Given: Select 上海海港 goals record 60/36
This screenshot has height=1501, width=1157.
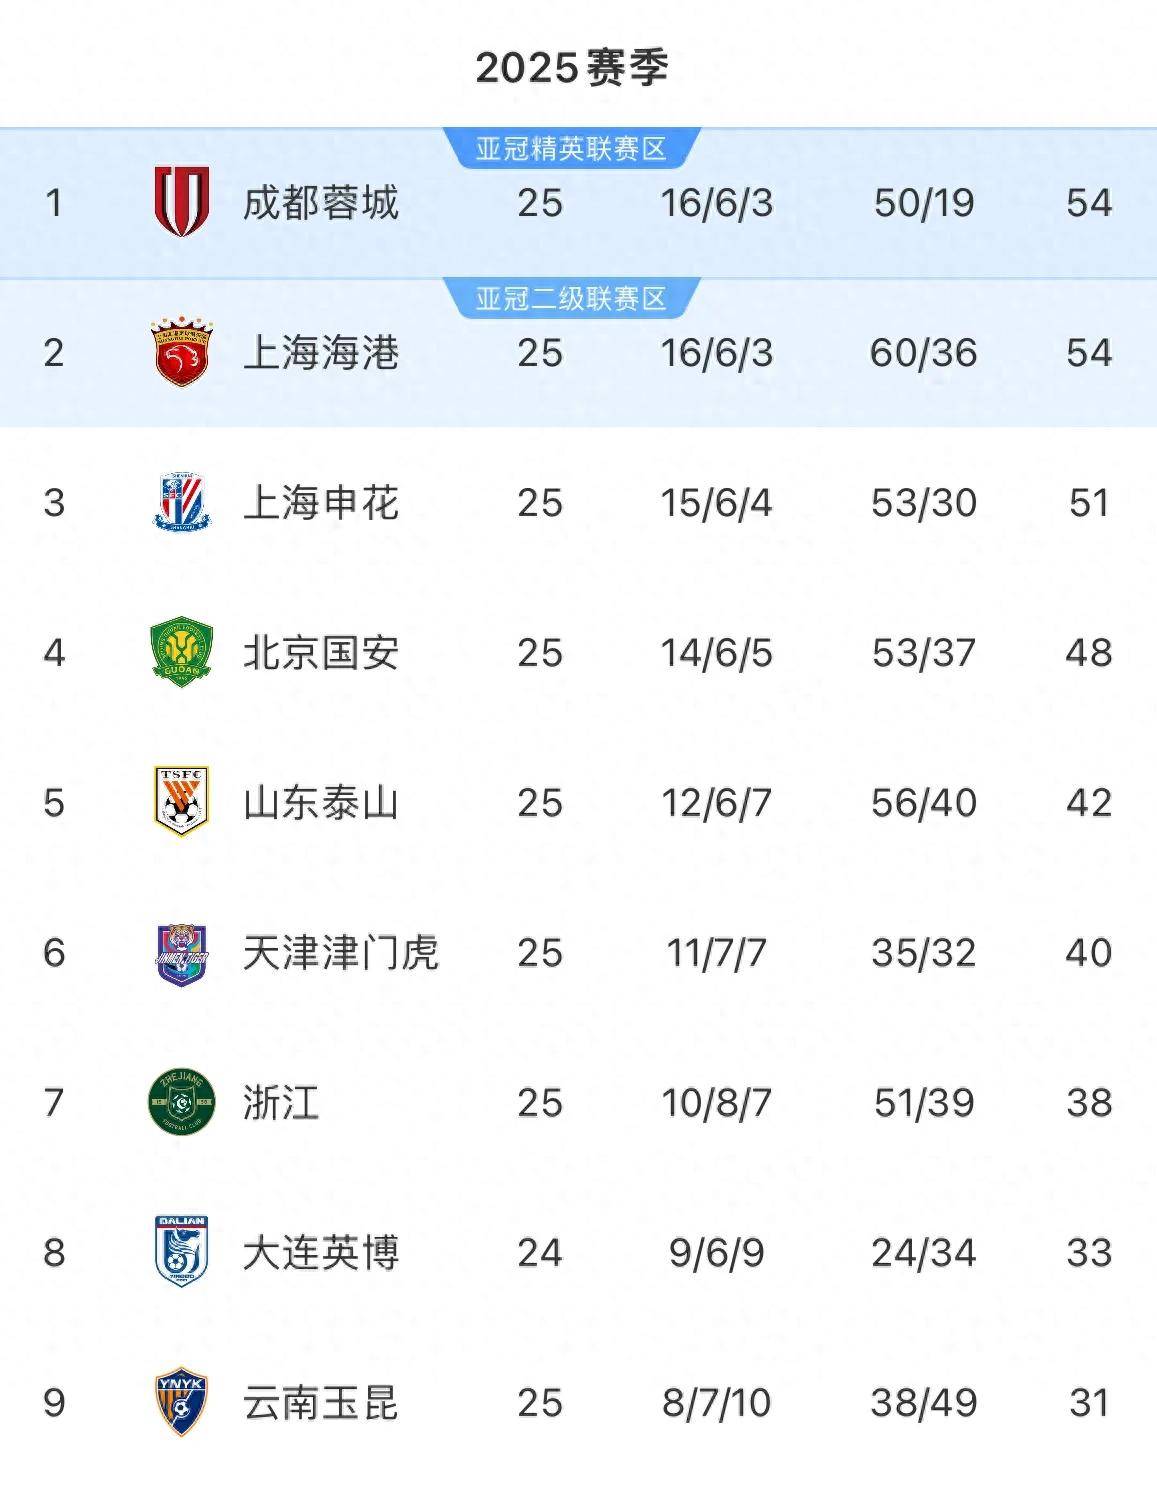Looking at the screenshot, I should 923,353.
